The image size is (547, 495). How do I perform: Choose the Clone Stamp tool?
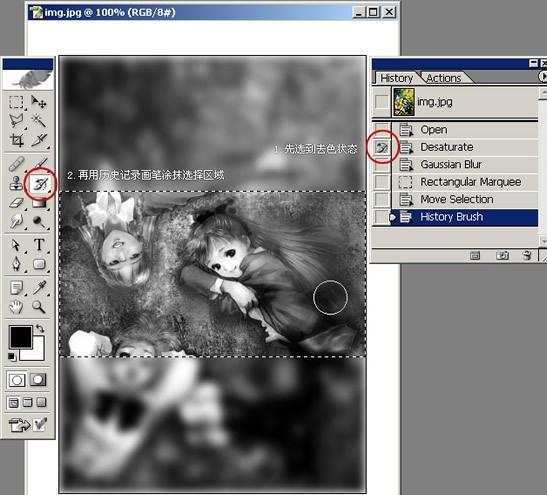pyautogui.click(x=16, y=183)
